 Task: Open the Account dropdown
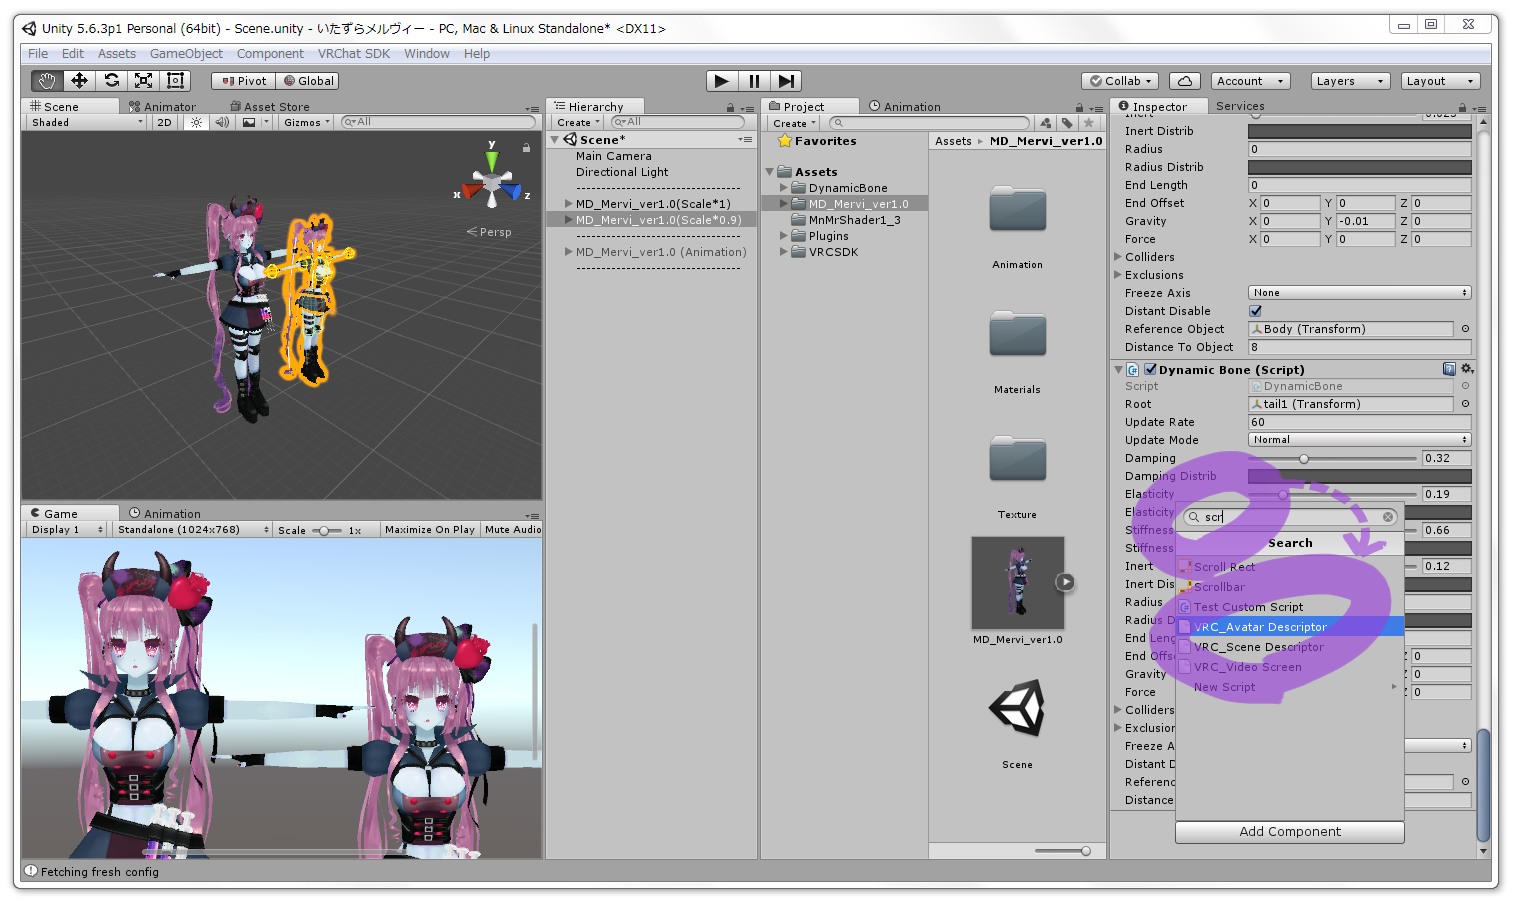tap(1250, 81)
